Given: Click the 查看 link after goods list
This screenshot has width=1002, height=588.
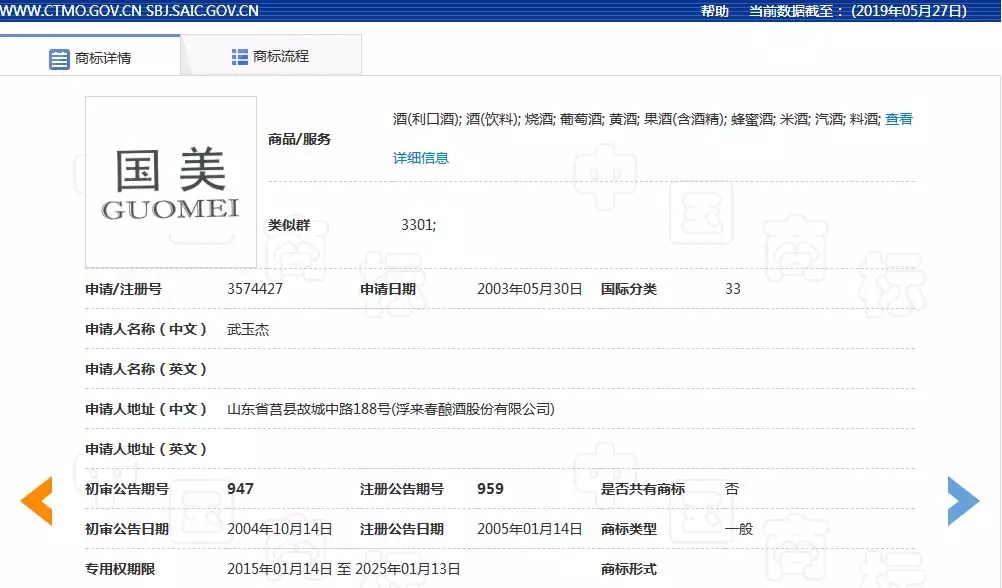Looking at the screenshot, I should pyautogui.click(x=899, y=119).
